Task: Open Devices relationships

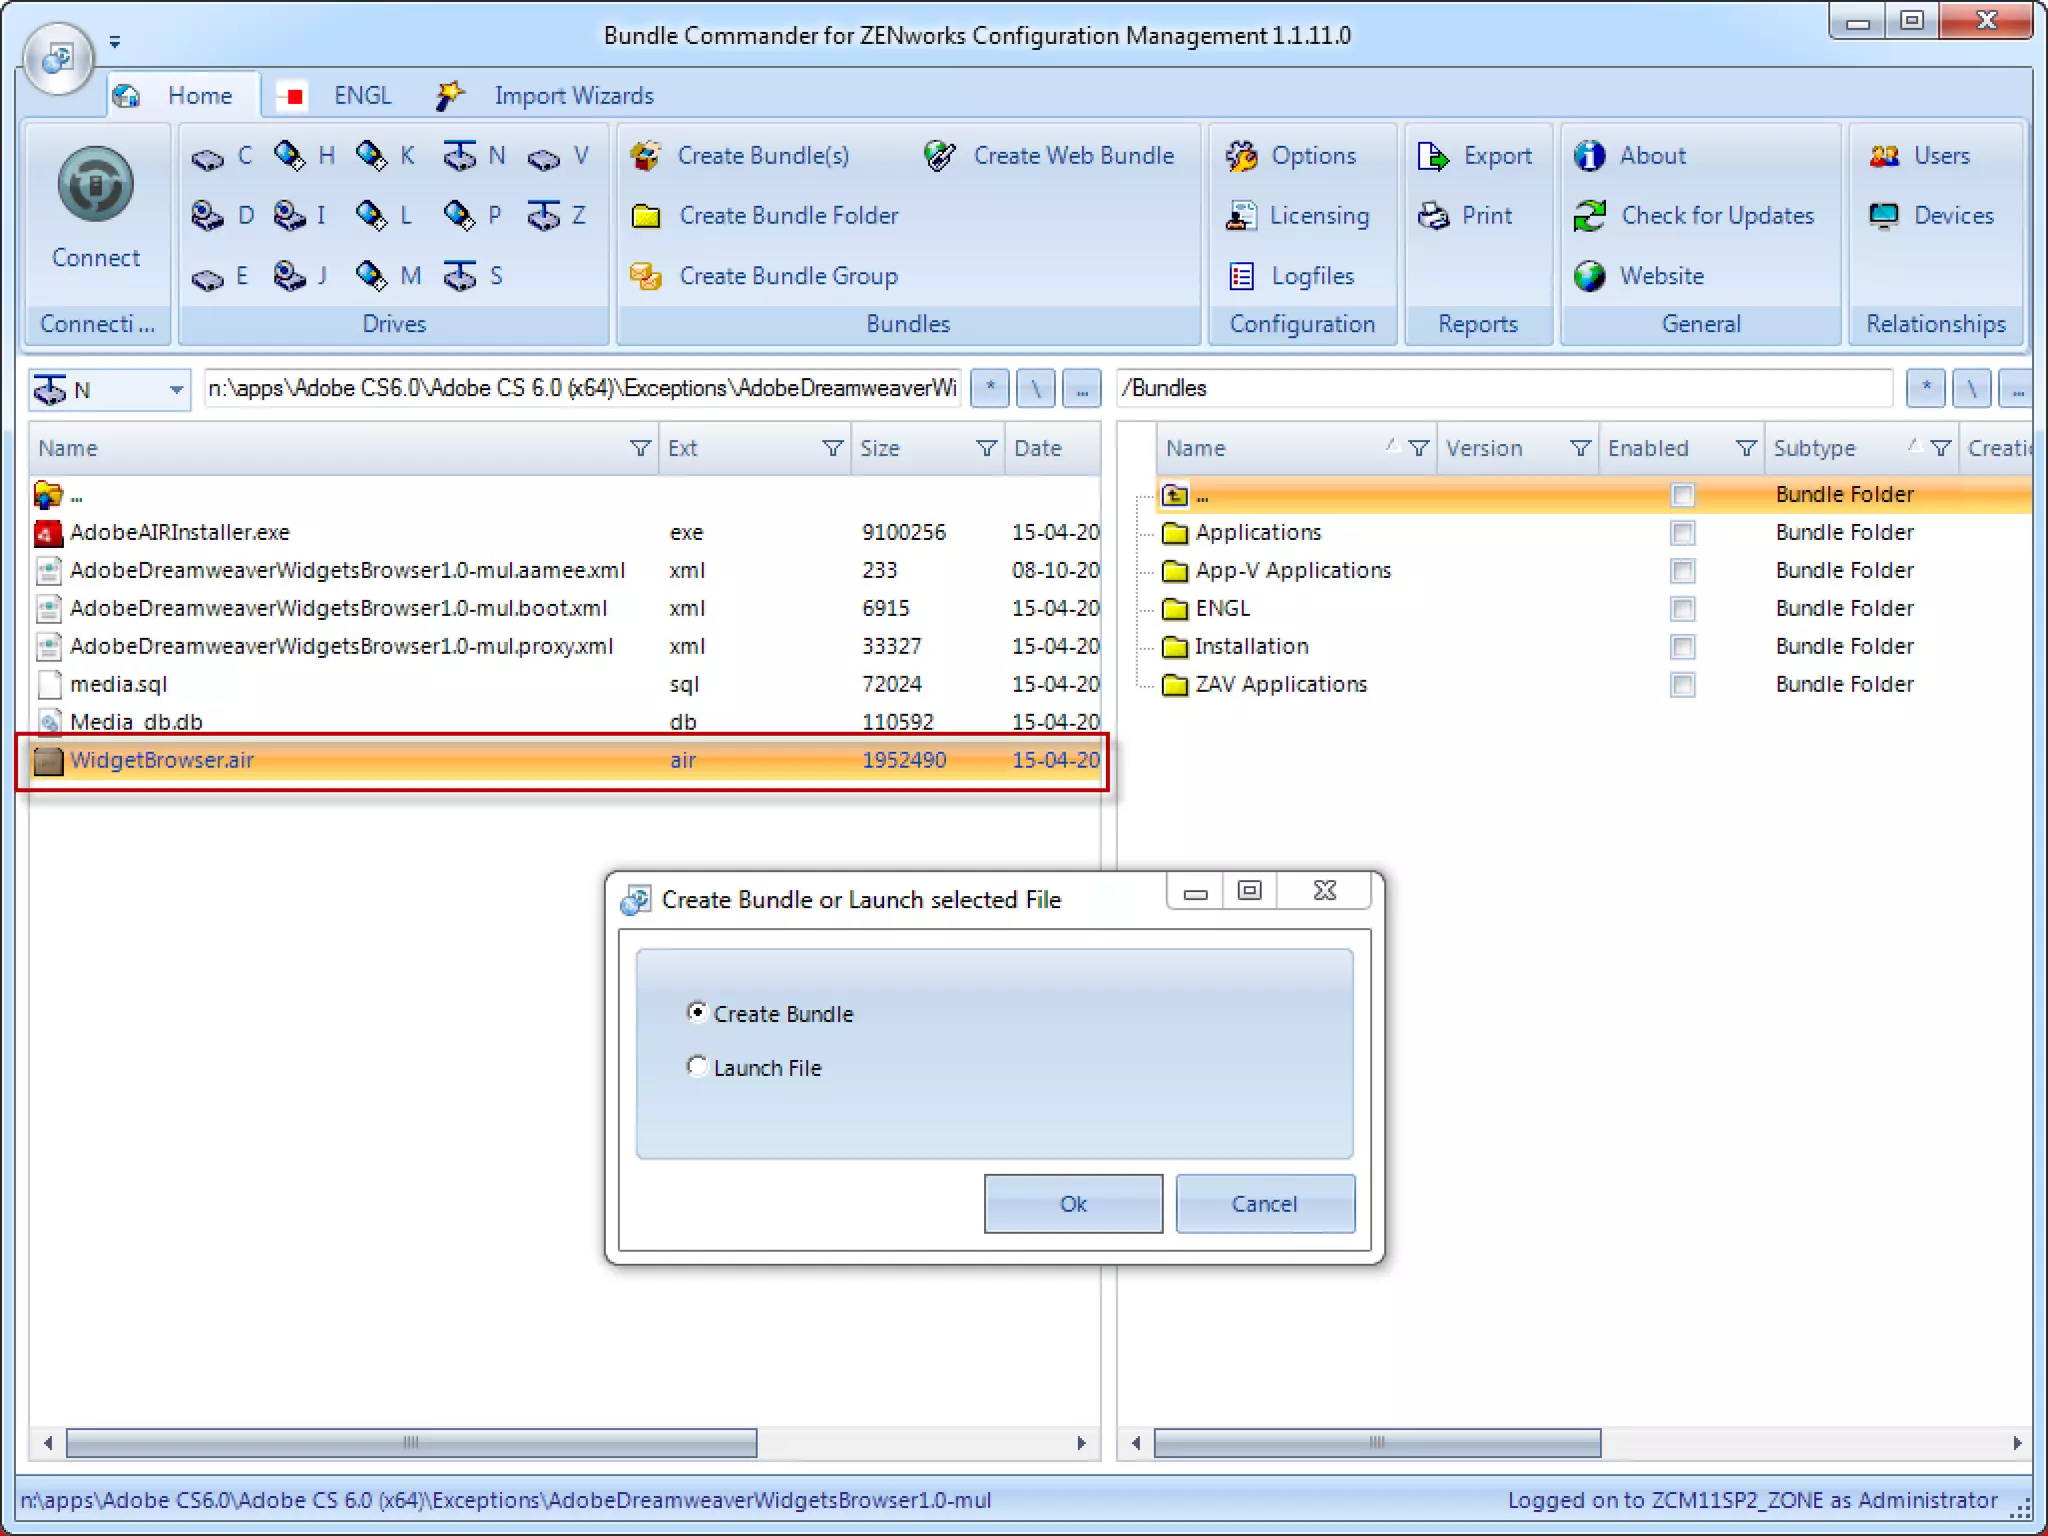Action: pos(1931,216)
